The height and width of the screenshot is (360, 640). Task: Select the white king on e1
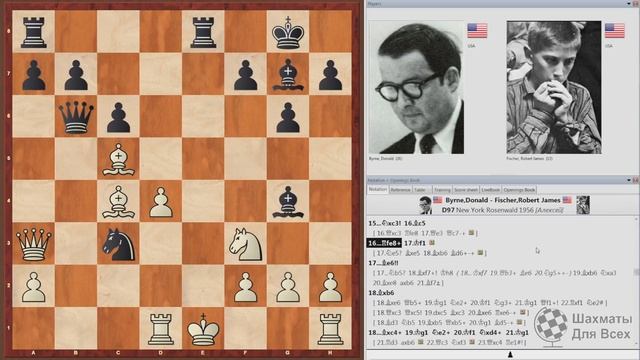[x=203, y=329]
